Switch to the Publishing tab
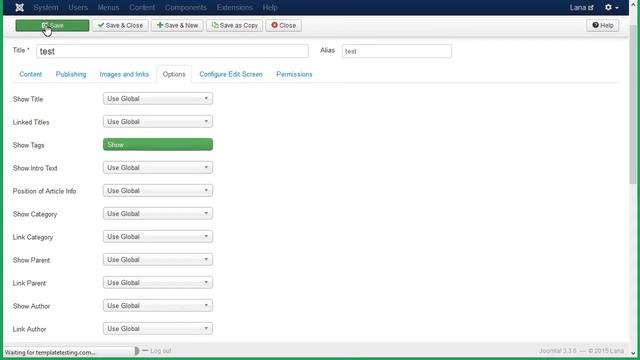 click(x=71, y=74)
